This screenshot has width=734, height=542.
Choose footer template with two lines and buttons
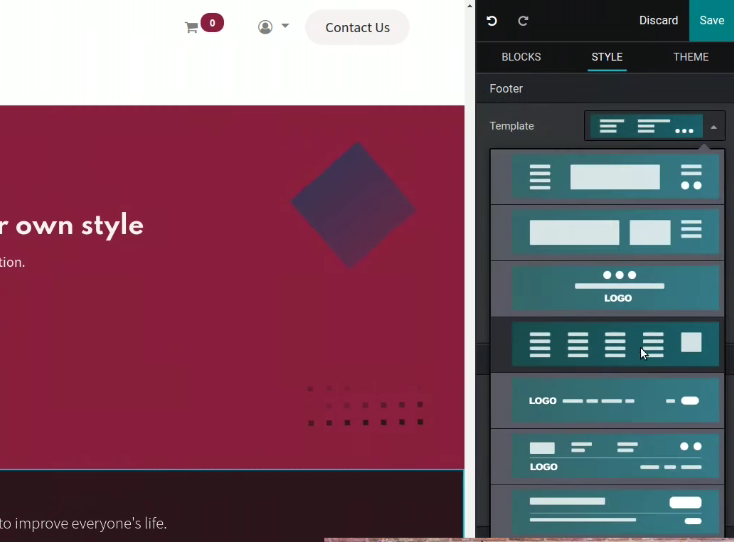(615, 512)
